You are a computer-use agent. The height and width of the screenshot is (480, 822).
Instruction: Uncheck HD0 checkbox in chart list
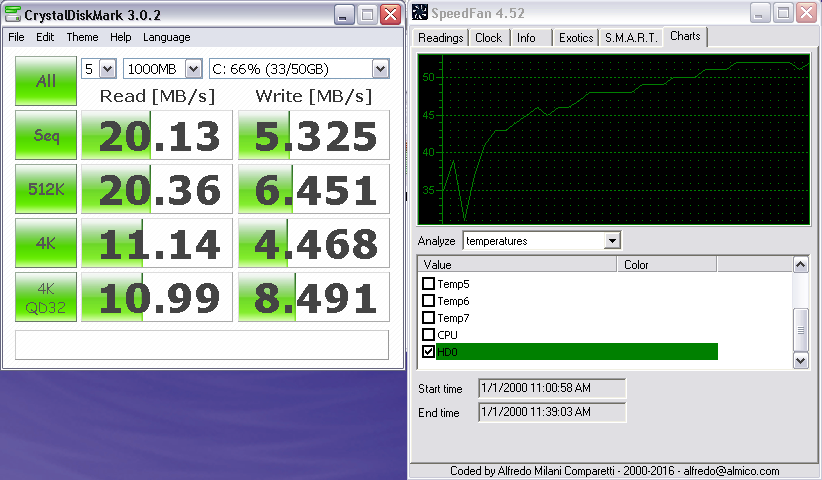click(428, 352)
